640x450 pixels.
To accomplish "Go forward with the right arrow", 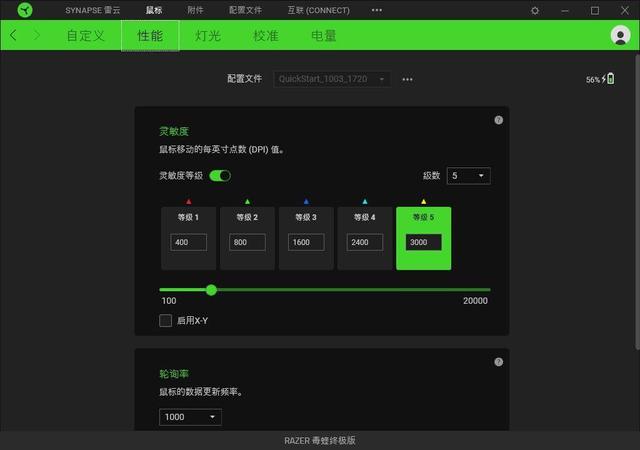I will tap(37, 36).
